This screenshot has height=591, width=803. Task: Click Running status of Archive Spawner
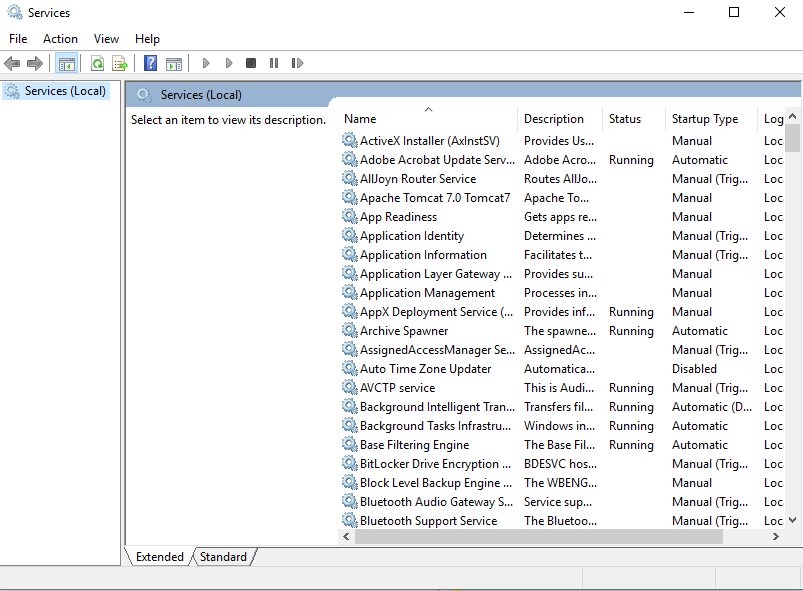tap(631, 331)
